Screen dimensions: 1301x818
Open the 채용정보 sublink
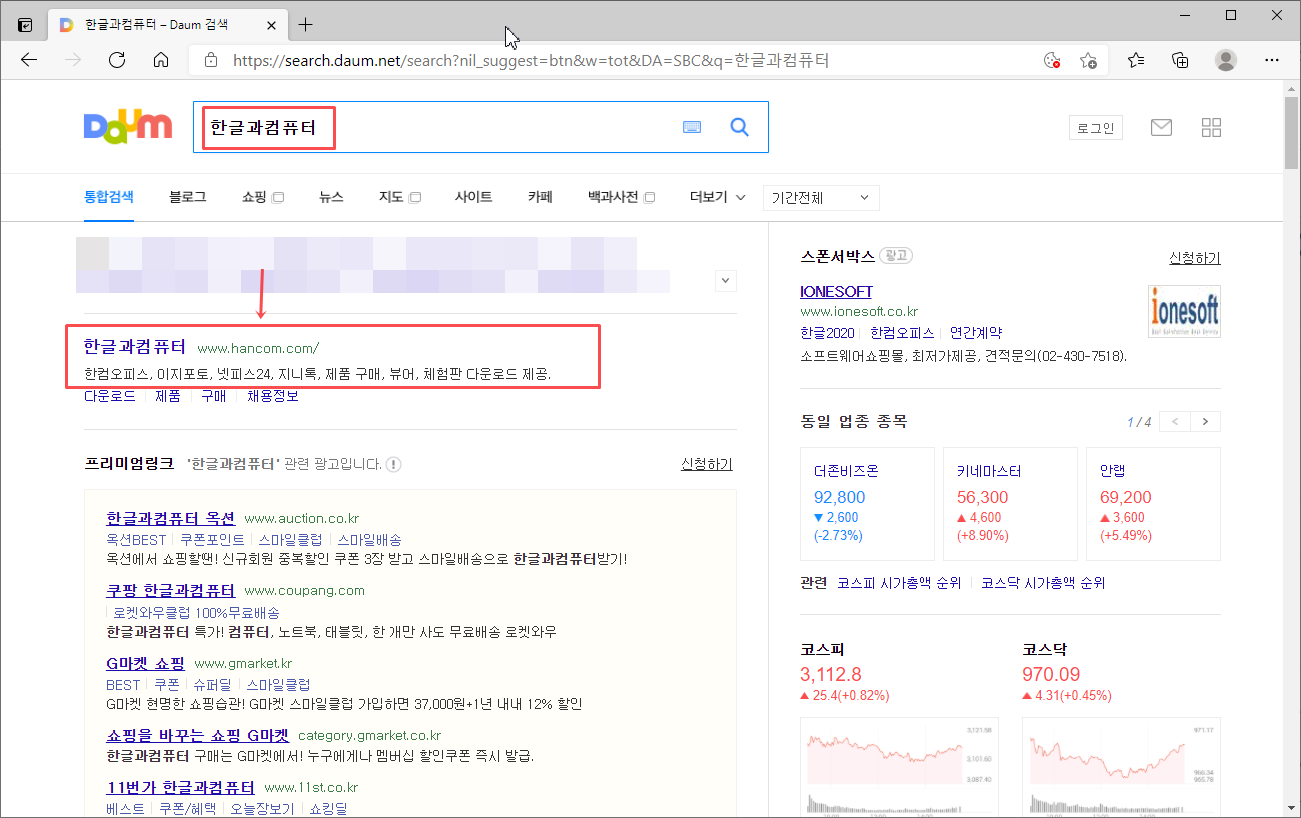coord(273,396)
